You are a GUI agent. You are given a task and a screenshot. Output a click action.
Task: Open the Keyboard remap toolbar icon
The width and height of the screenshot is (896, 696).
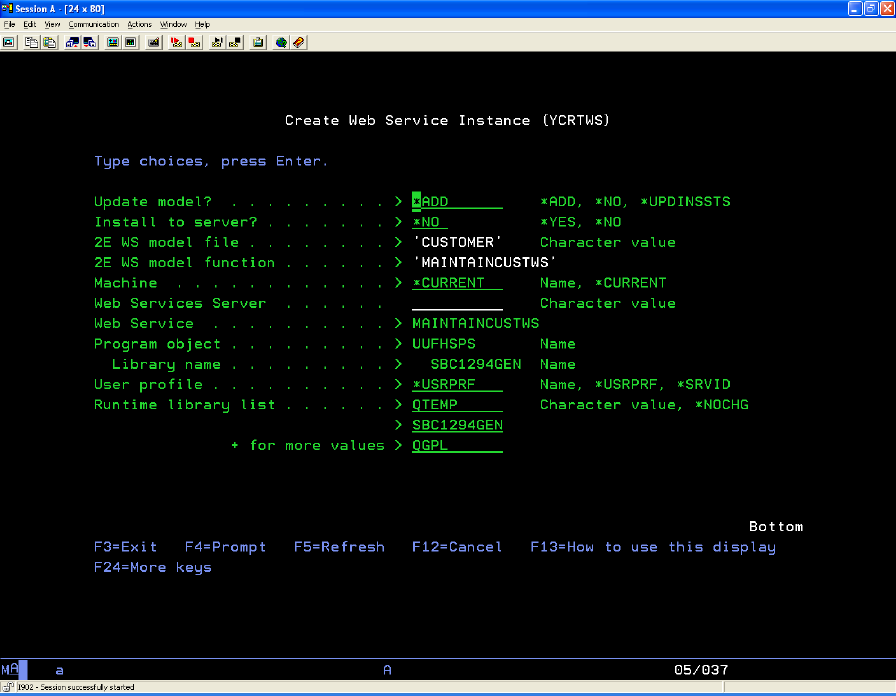pos(154,42)
